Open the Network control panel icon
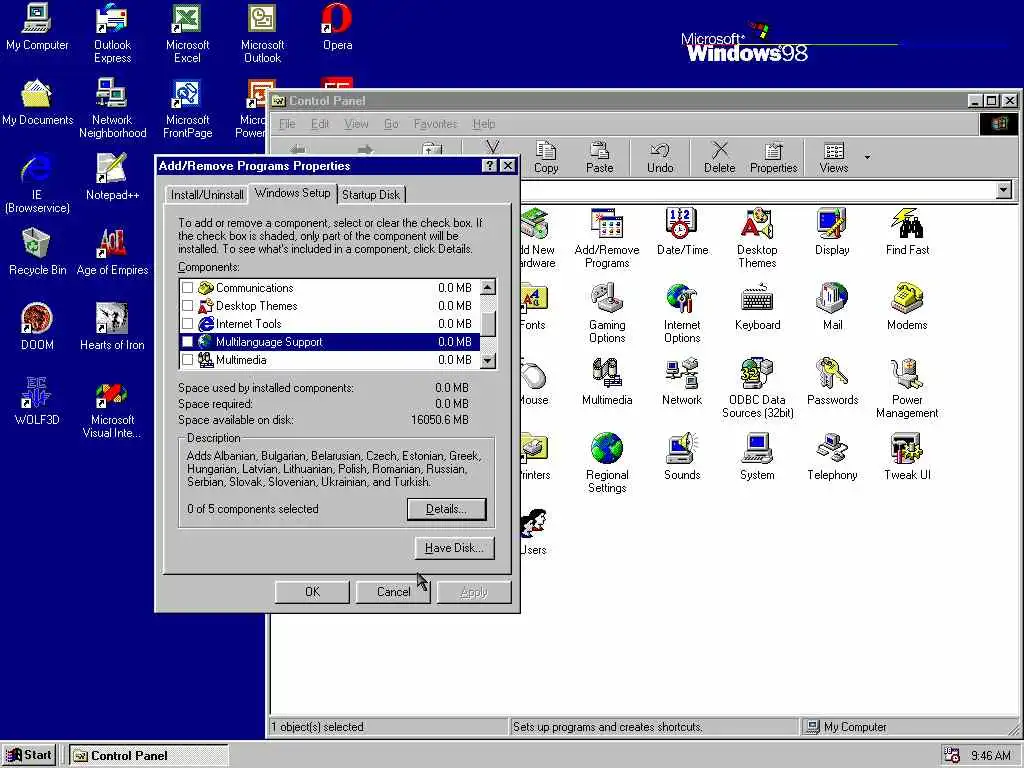The height and width of the screenshot is (768, 1024). [682, 383]
